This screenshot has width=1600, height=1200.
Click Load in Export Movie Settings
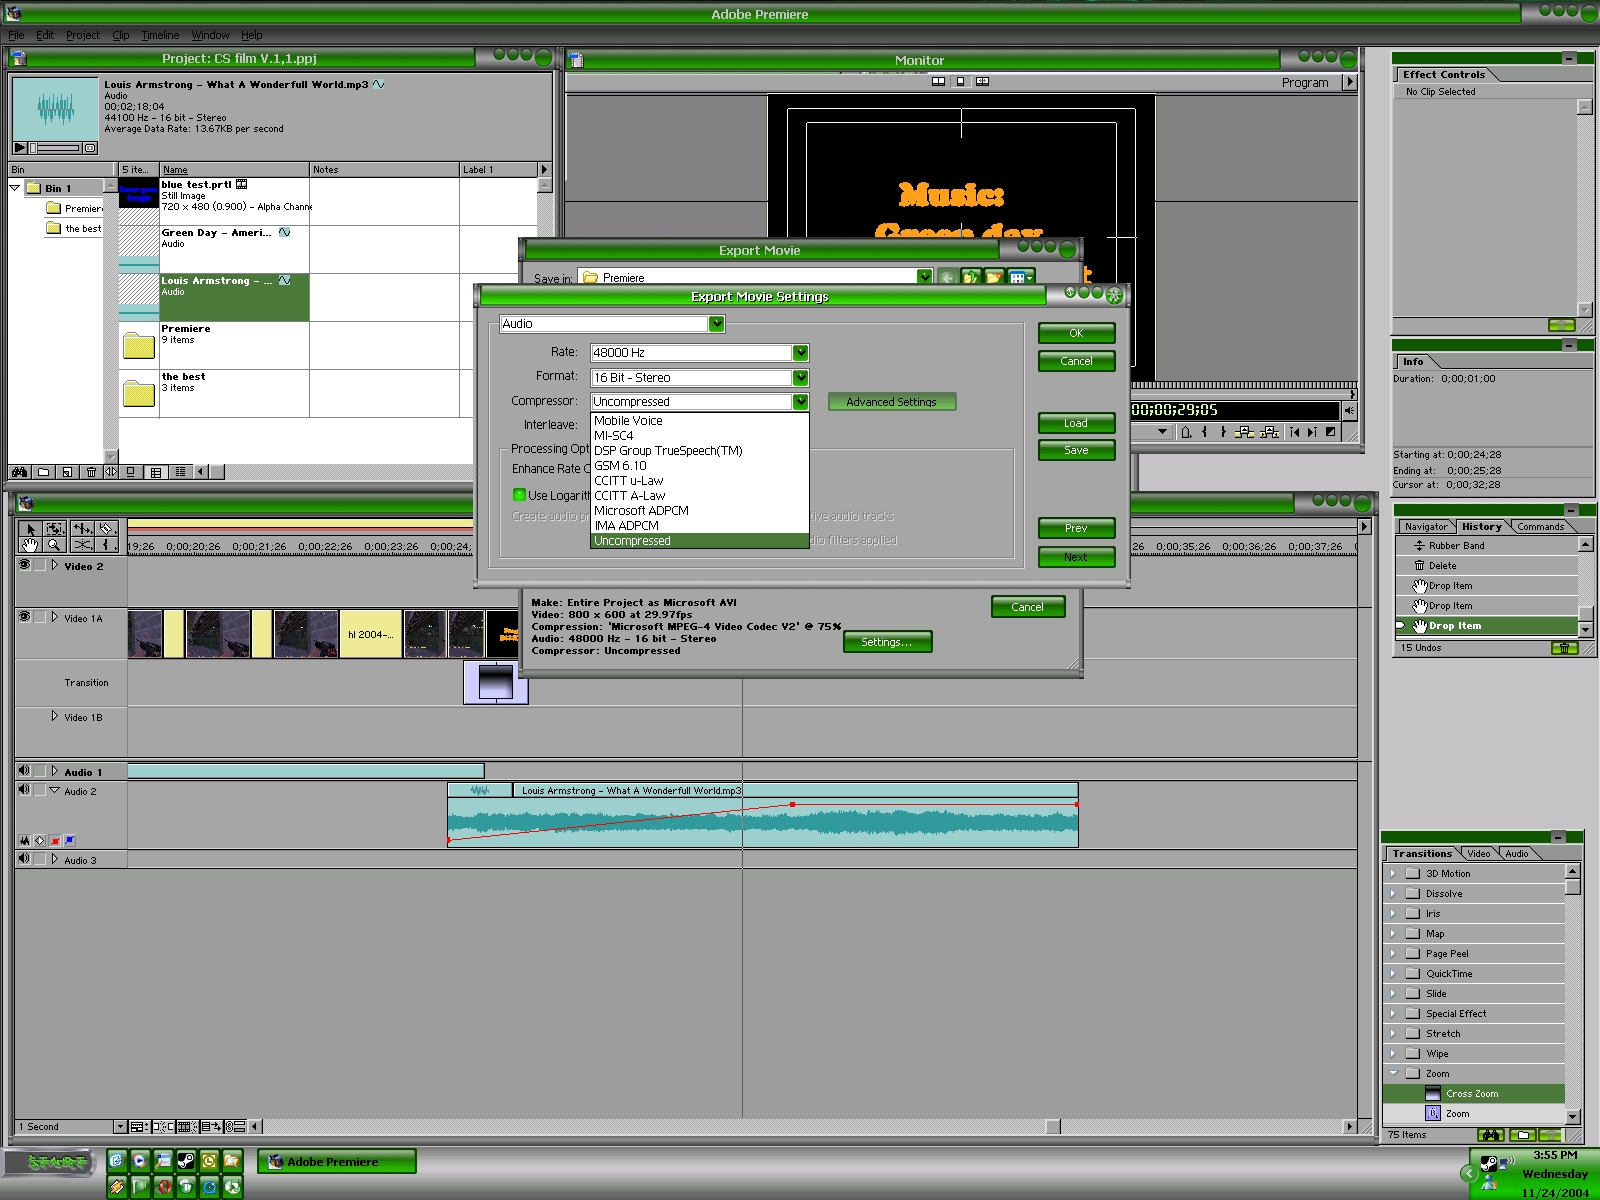(x=1076, y=423)
